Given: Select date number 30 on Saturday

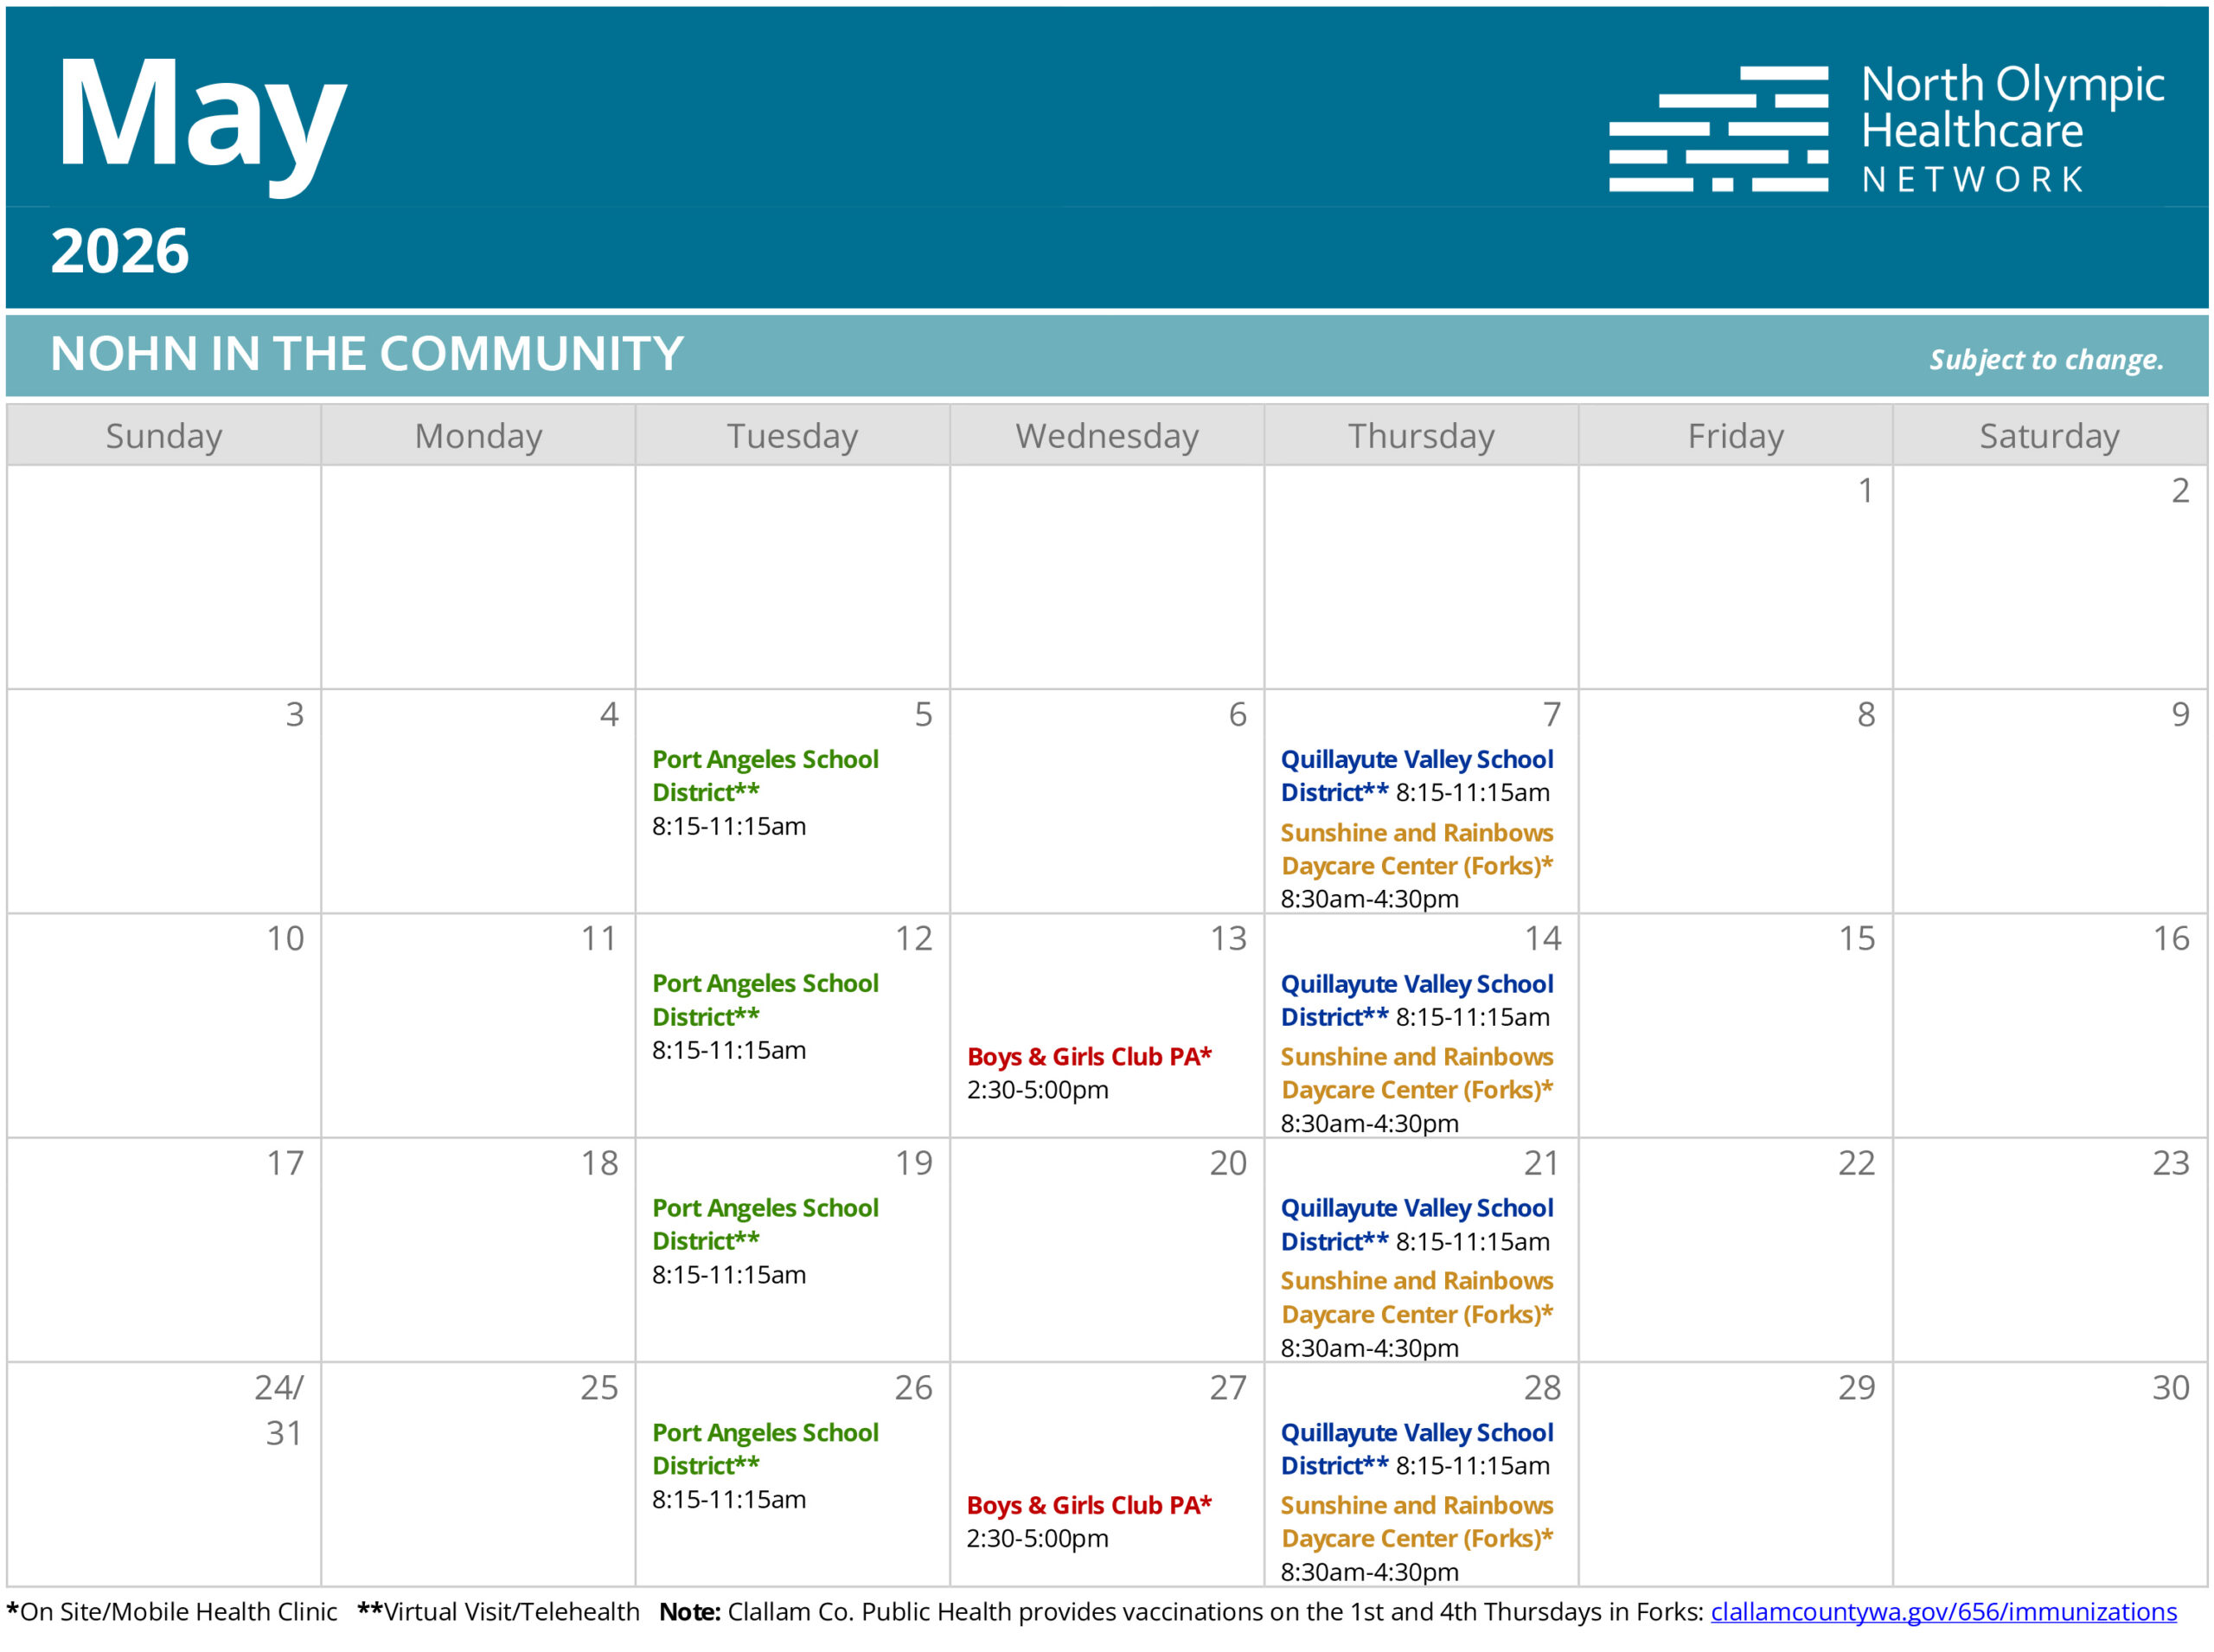Looking at the screenshot, I should pos(2171,1387).
